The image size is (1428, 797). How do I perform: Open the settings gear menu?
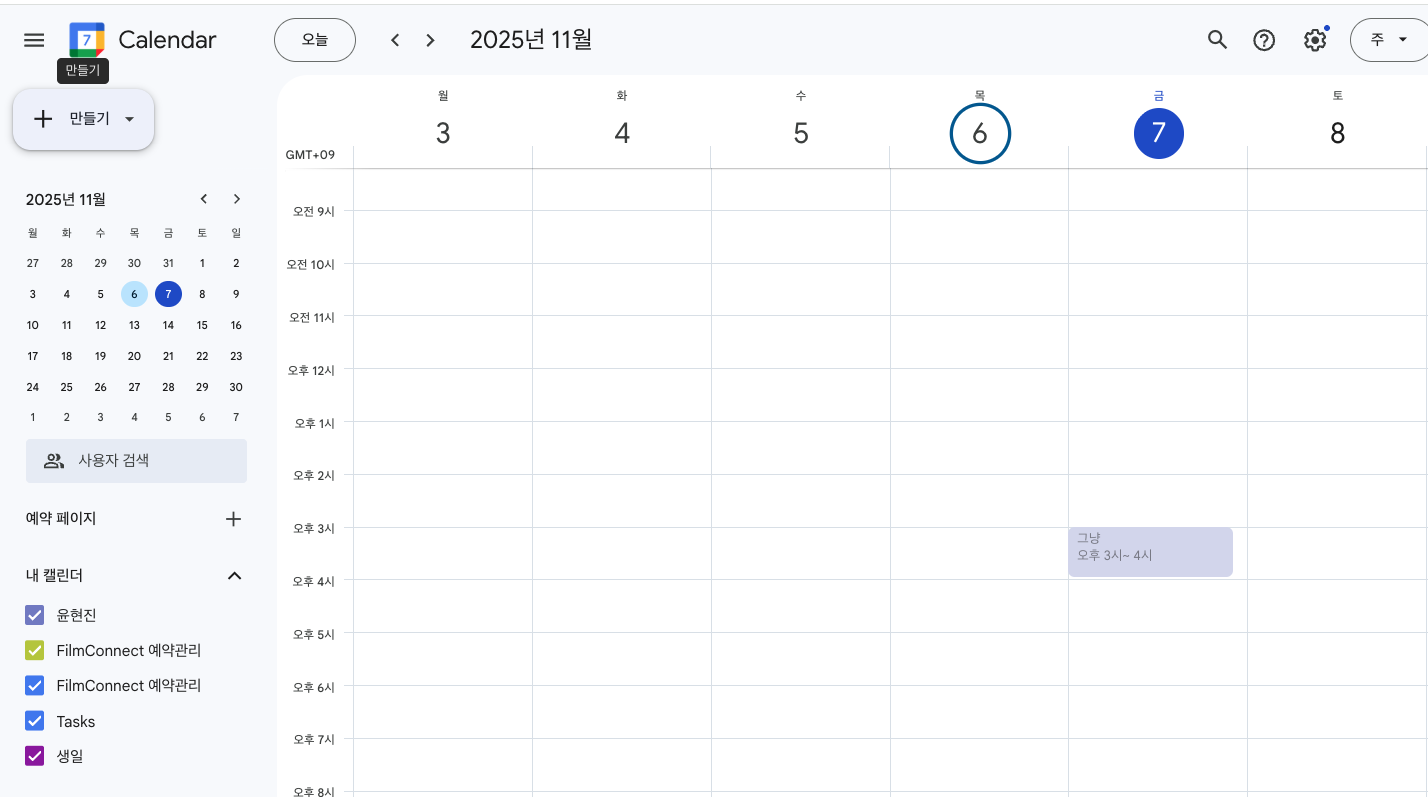click(1314, 40)
